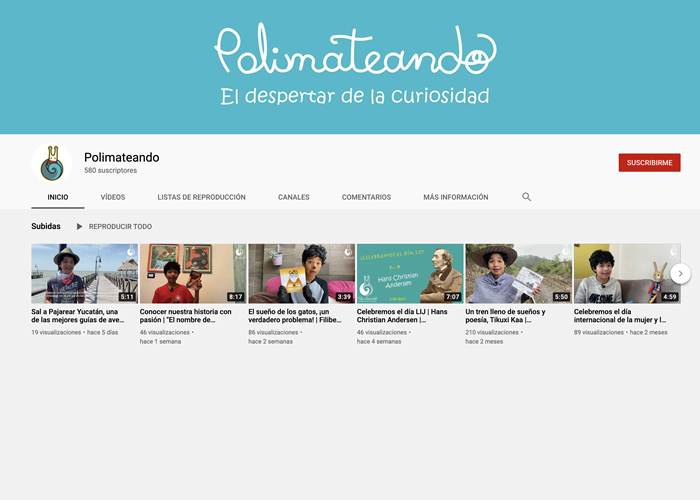Image resolution: width=700 pixels, height=500 pixels.
Task: Click the Reproducir todo link
Action: pyautogui.click(x=120, y=227)
